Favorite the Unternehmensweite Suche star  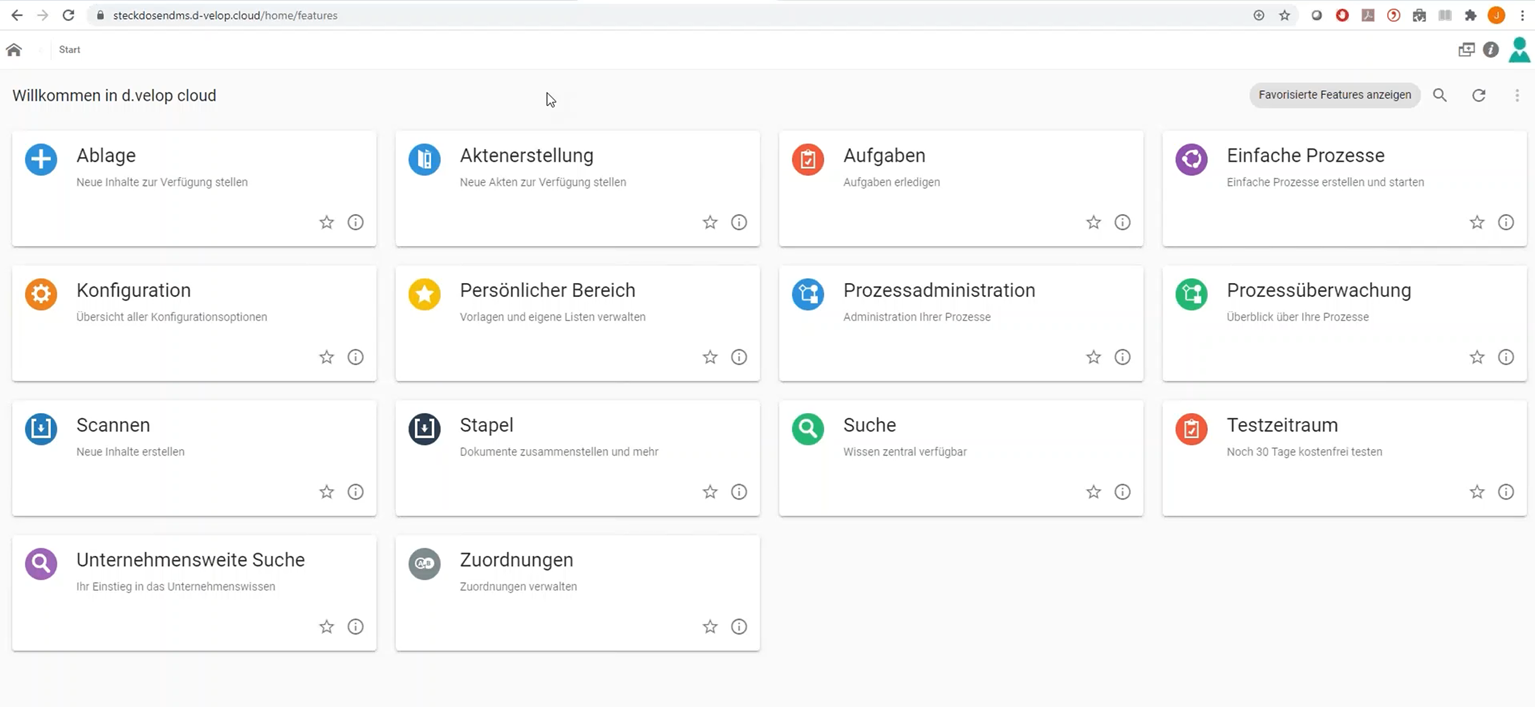[326, 627]
